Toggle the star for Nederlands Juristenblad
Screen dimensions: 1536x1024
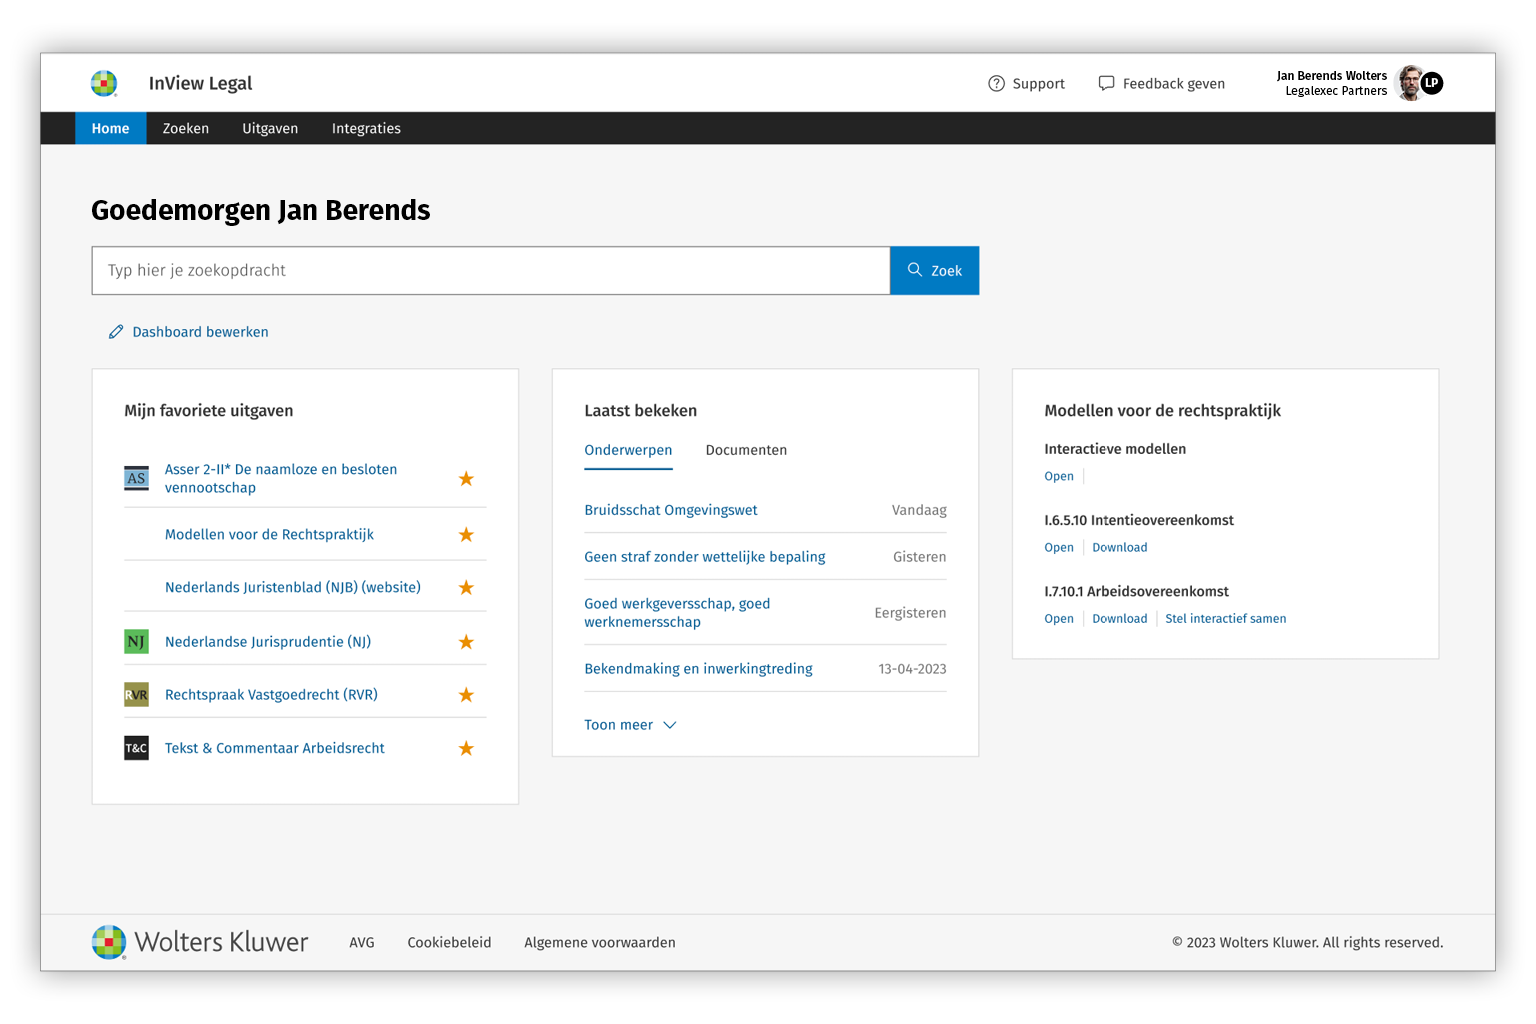(466, 588)
